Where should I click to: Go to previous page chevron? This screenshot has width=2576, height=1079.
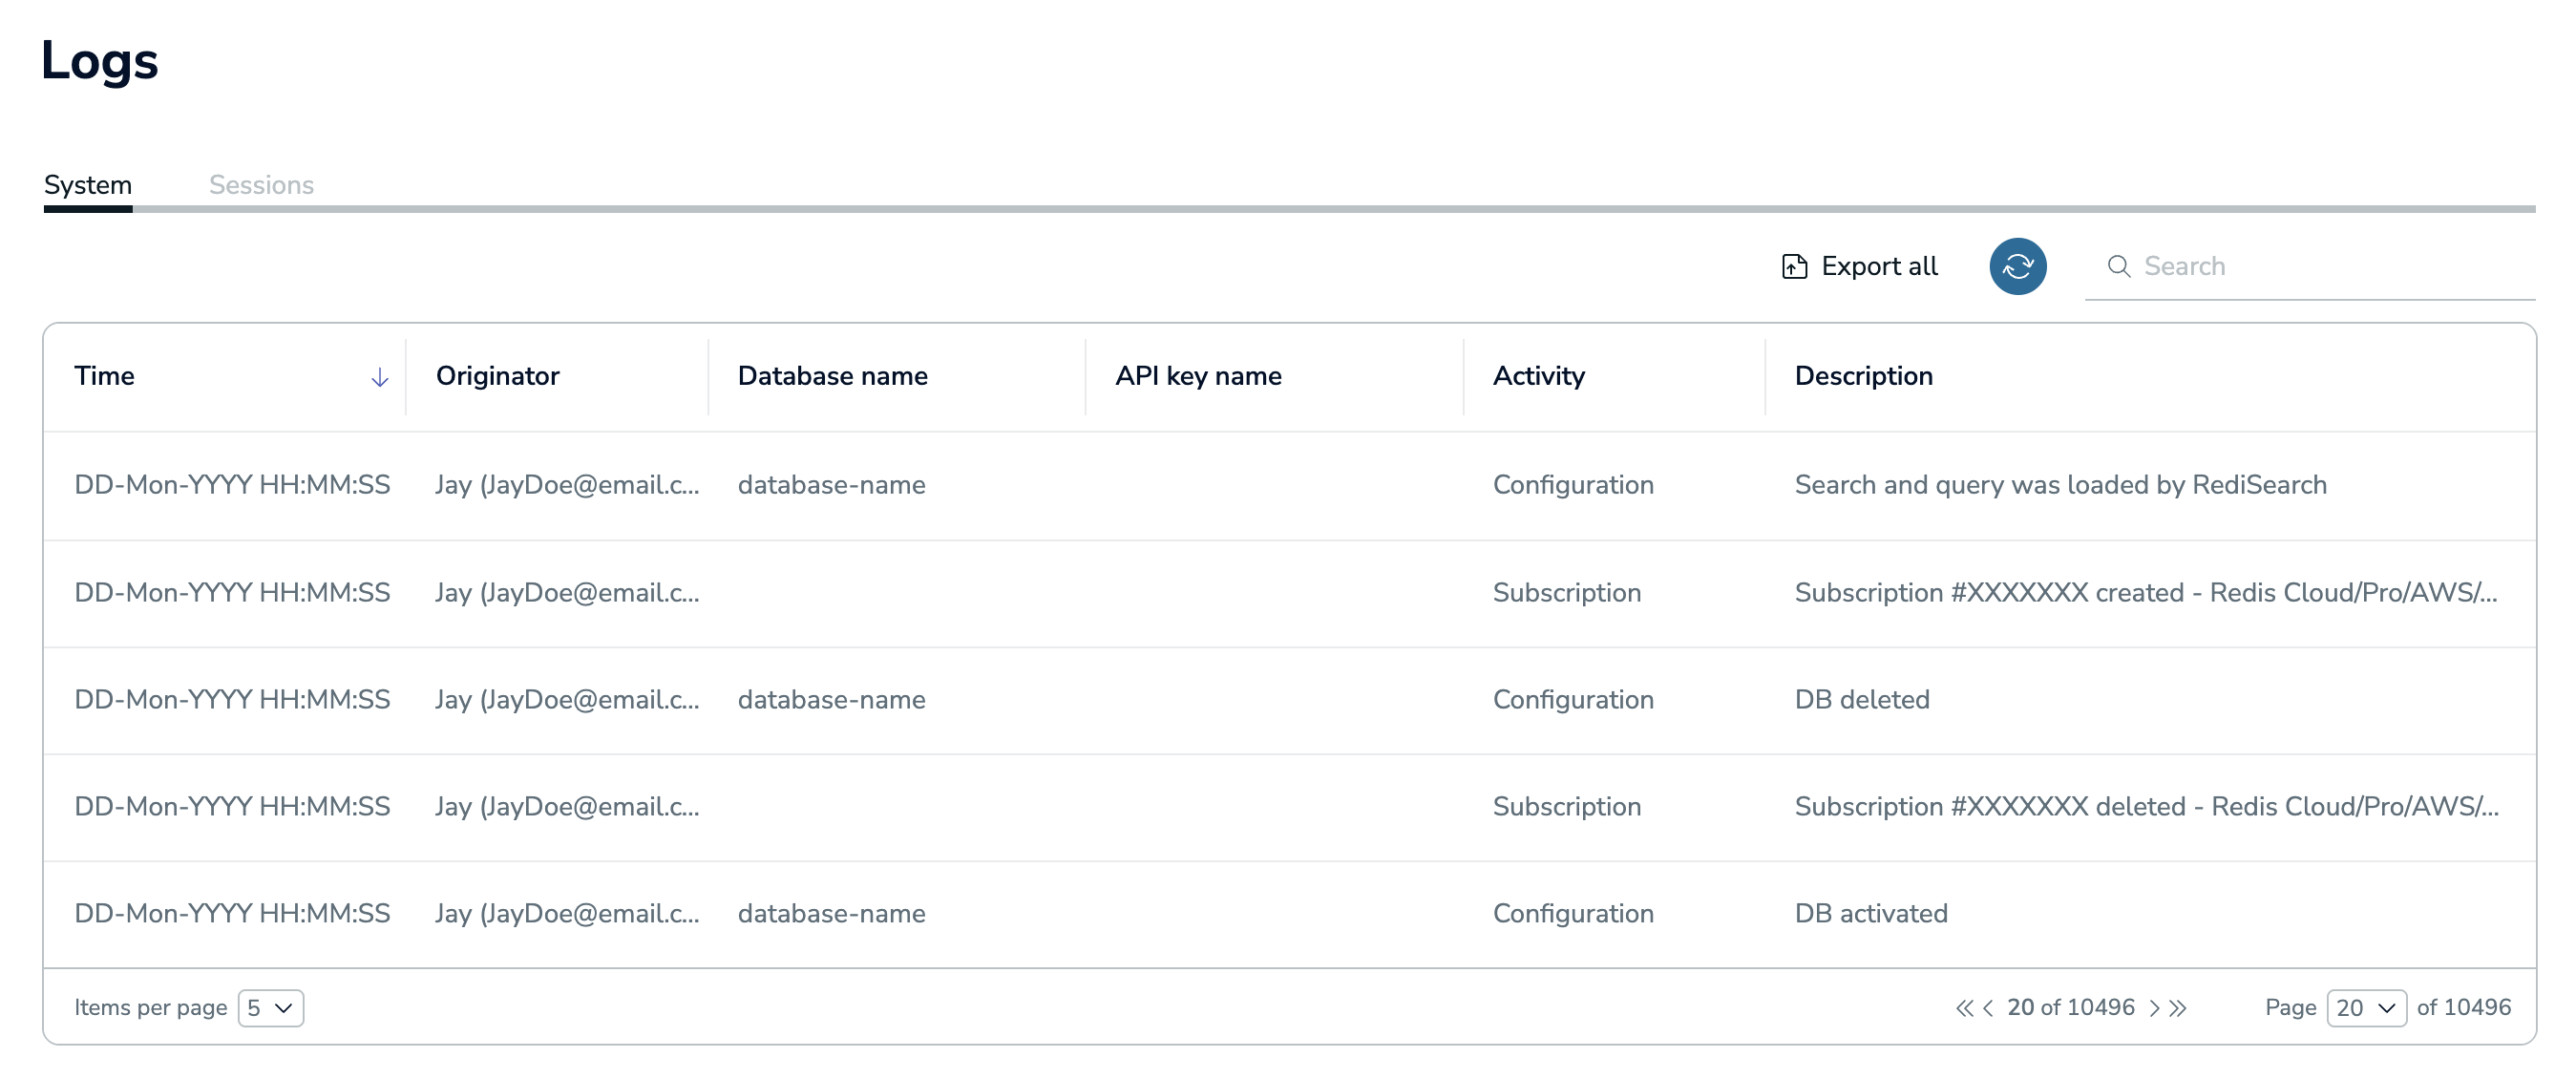pyautogui.click(x=1988, y=1007)
